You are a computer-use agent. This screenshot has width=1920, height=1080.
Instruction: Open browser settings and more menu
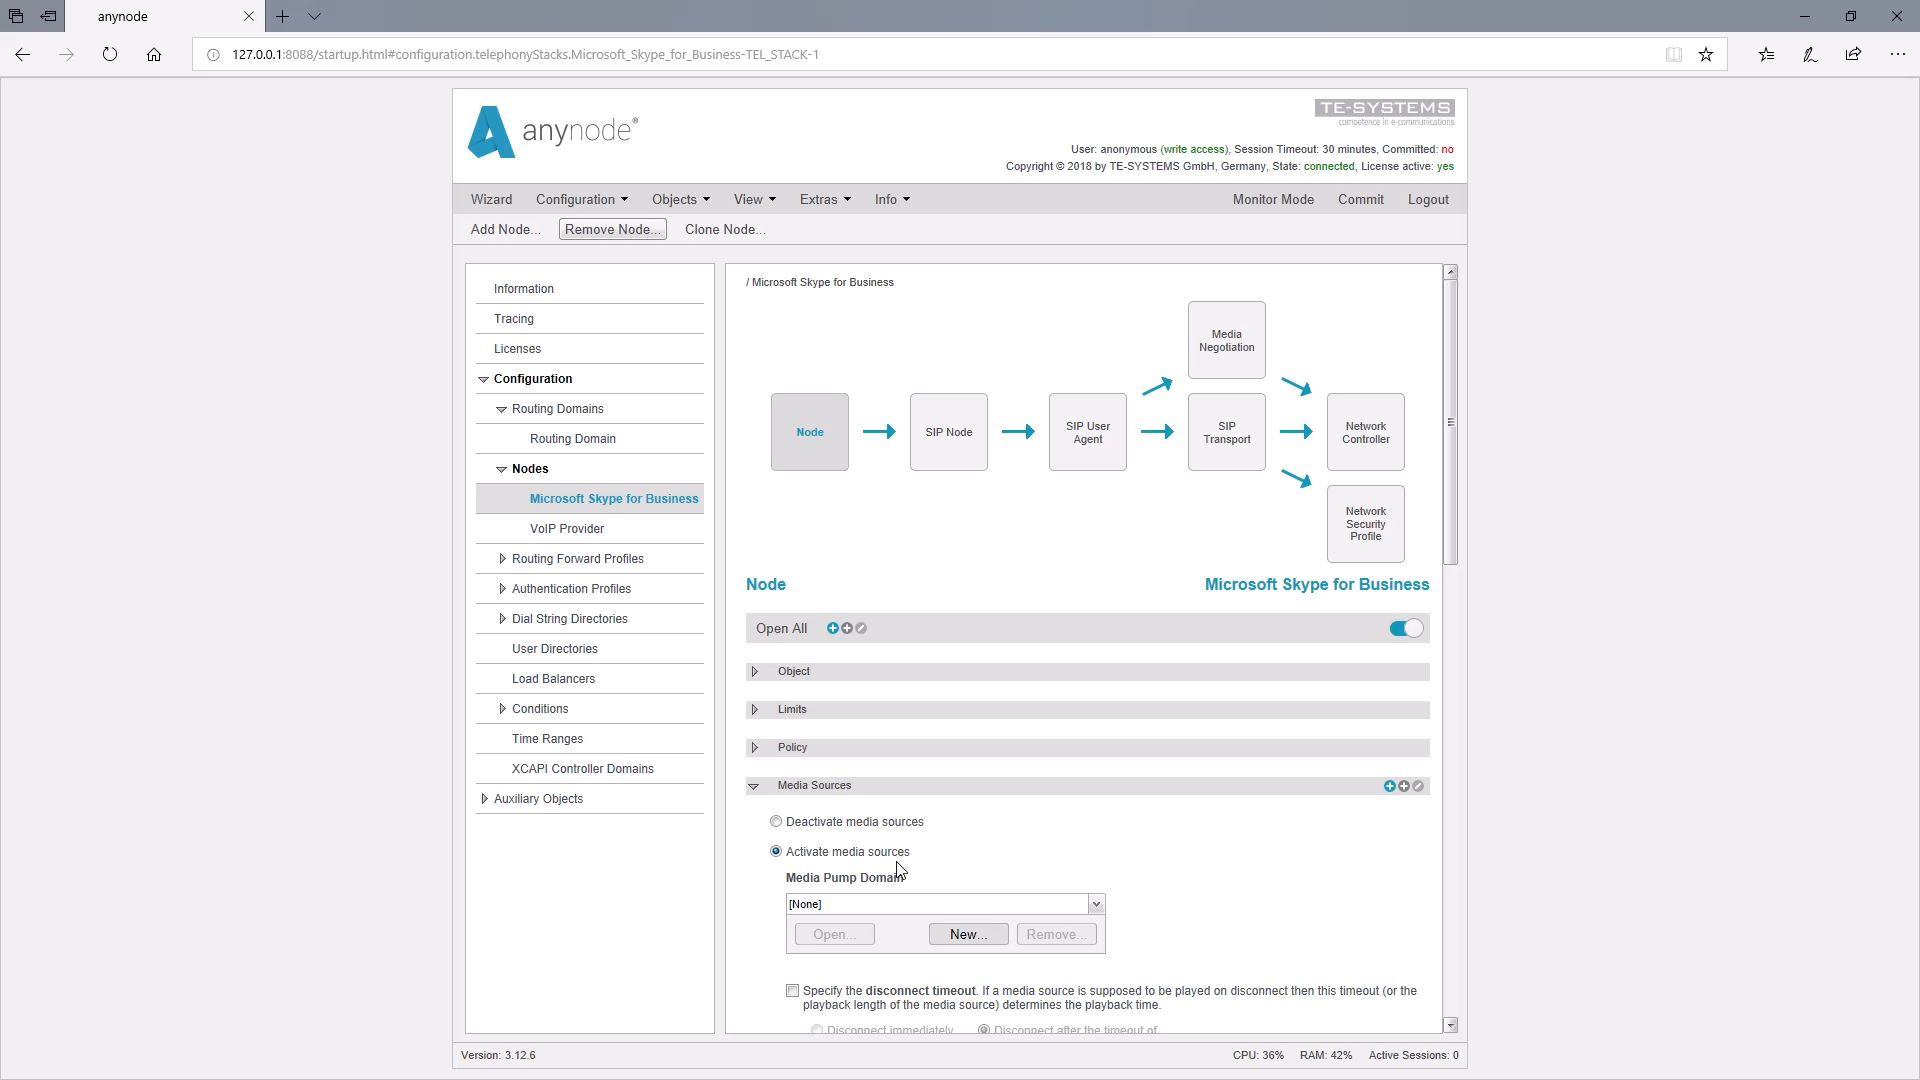(1897, 55)
